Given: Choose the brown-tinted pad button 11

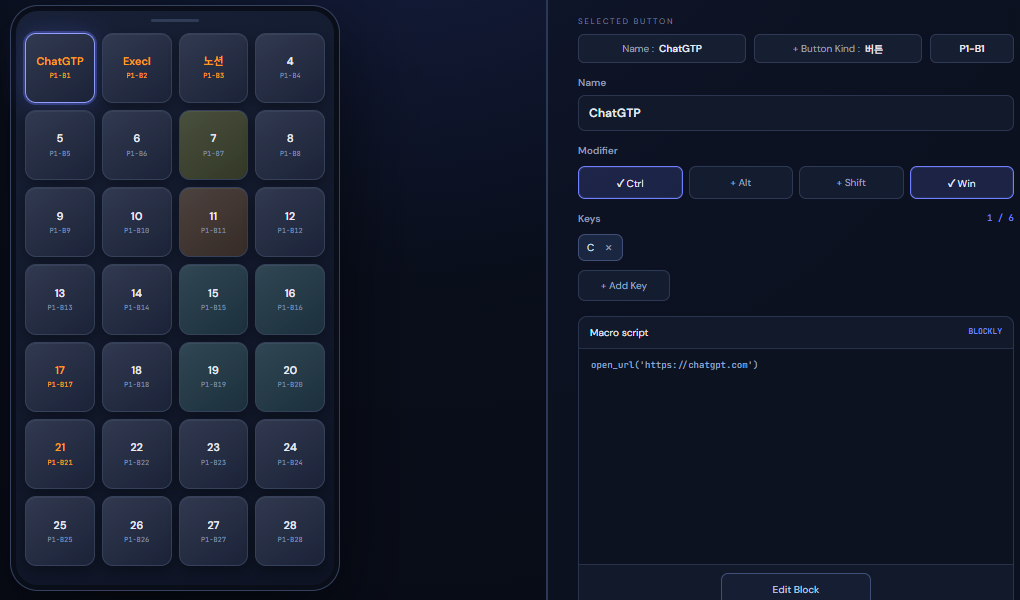Looking at the screenshot, I should point(213,223).
